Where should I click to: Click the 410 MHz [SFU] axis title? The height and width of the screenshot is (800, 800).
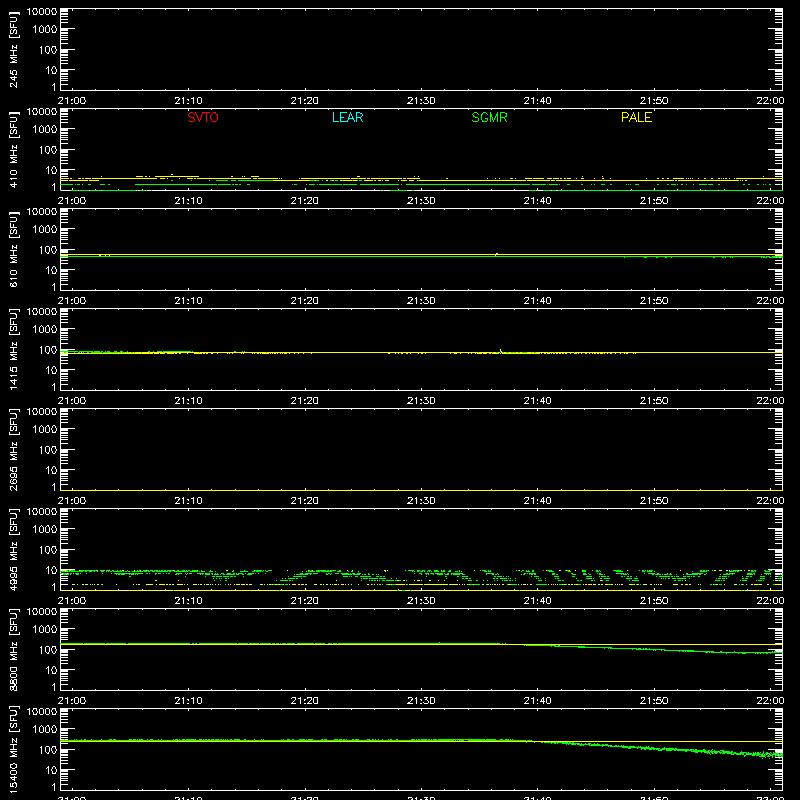pyautogui.click(x=13, y=149)
